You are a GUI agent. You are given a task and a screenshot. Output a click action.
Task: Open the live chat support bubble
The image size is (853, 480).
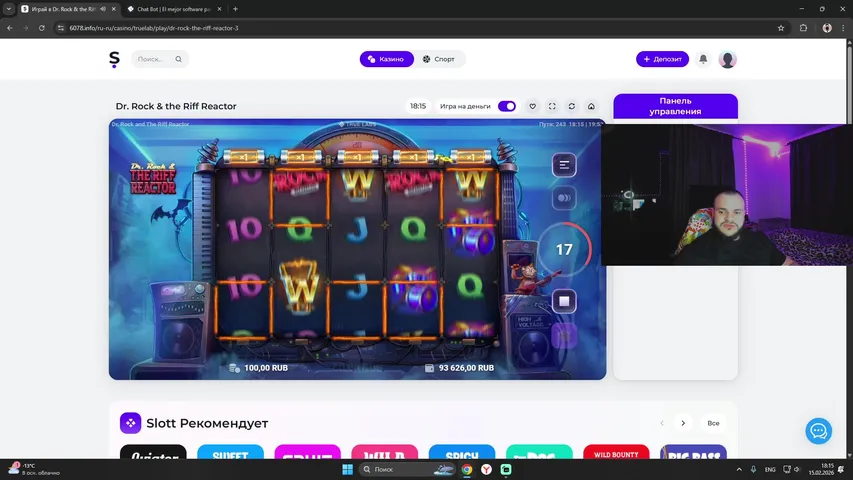(x=818, y=431)
